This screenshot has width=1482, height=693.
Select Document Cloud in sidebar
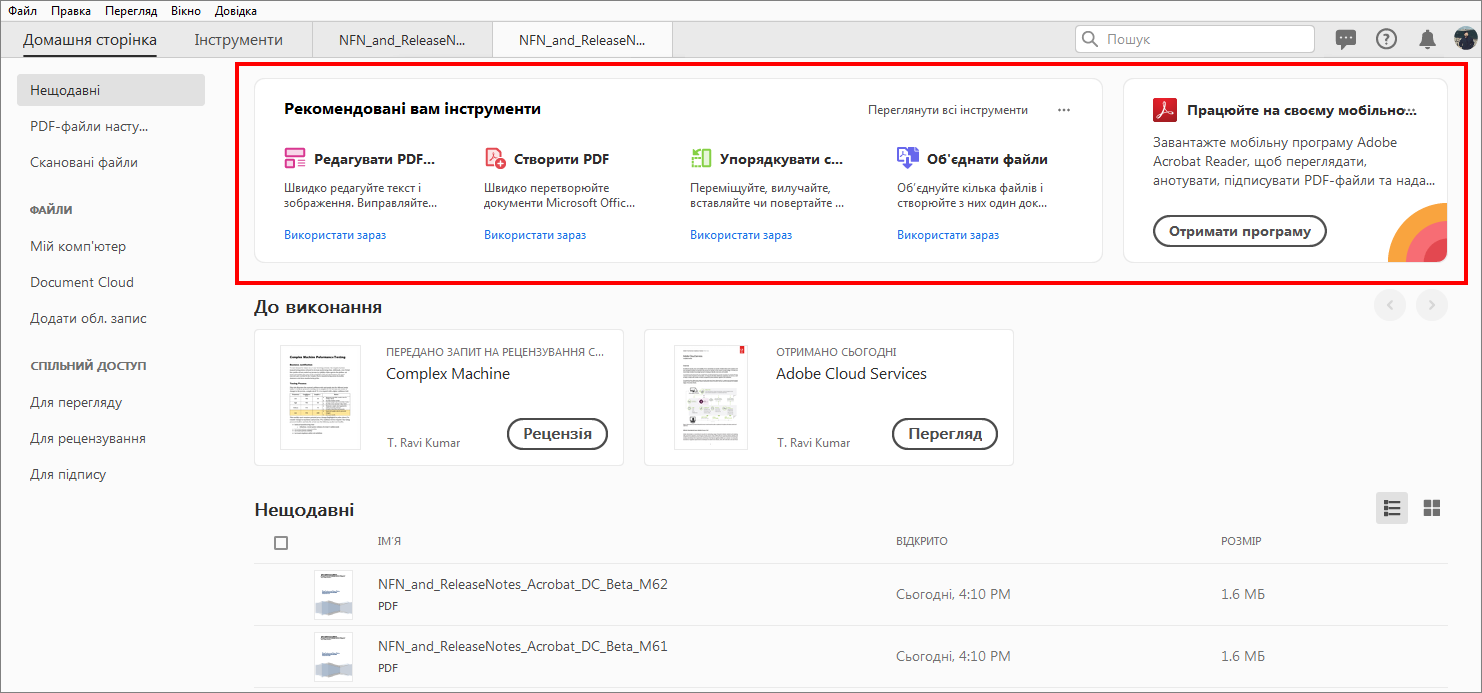(x=82, y=282)
